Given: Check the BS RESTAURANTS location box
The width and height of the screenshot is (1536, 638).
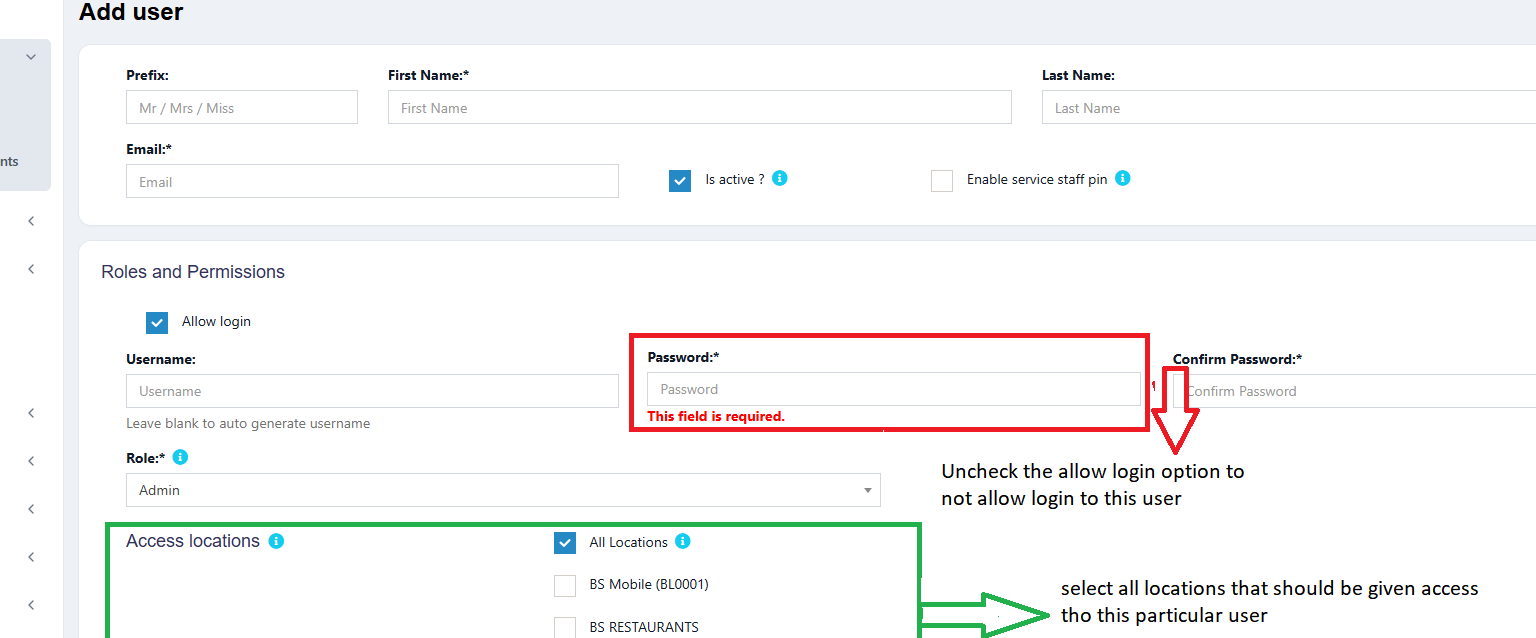Looking at the screenshot, I should (x=565, y=627).
